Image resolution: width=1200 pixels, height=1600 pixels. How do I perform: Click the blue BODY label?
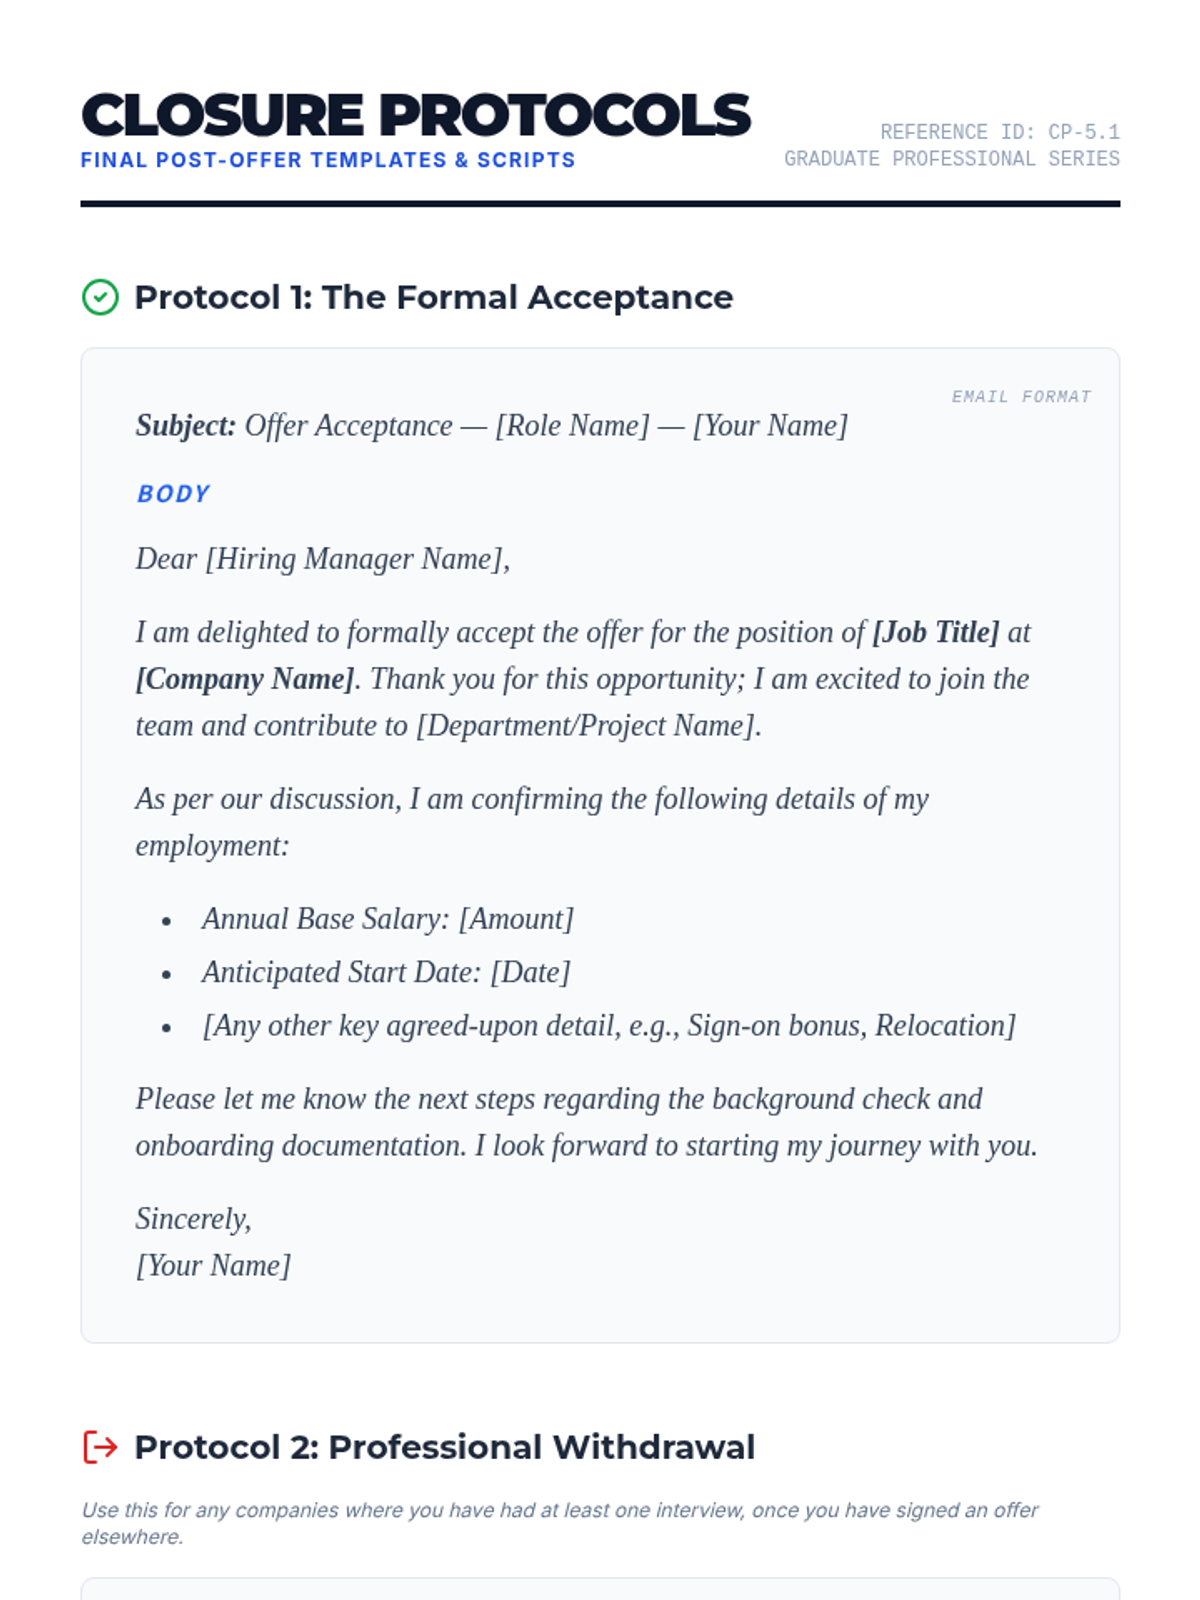(173, 494)
